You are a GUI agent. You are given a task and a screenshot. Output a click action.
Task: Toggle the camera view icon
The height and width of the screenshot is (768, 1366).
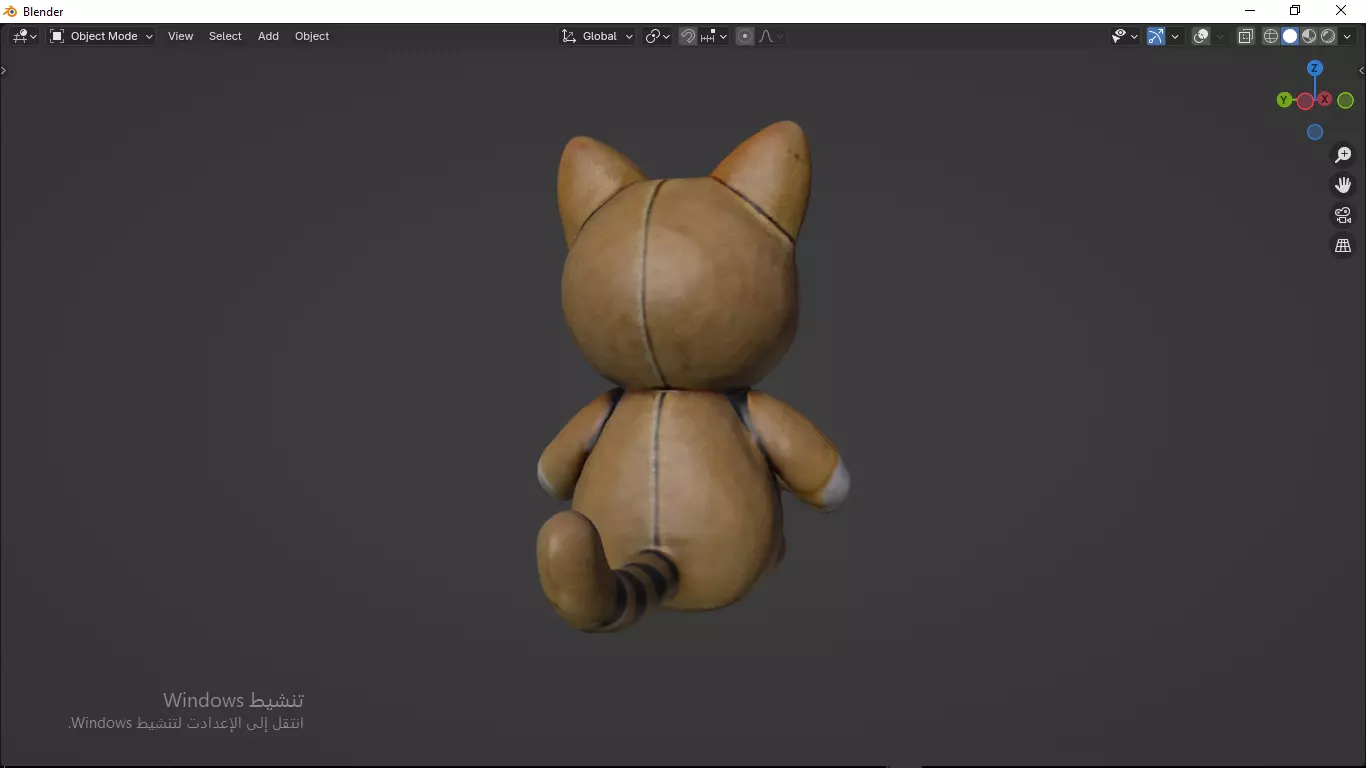1343,215
